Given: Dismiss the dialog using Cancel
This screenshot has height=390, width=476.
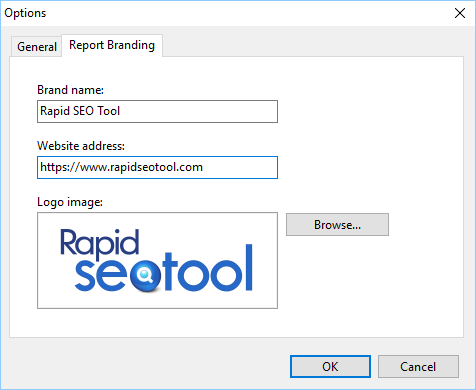Looking at the screenshot, I should point(418,367).
